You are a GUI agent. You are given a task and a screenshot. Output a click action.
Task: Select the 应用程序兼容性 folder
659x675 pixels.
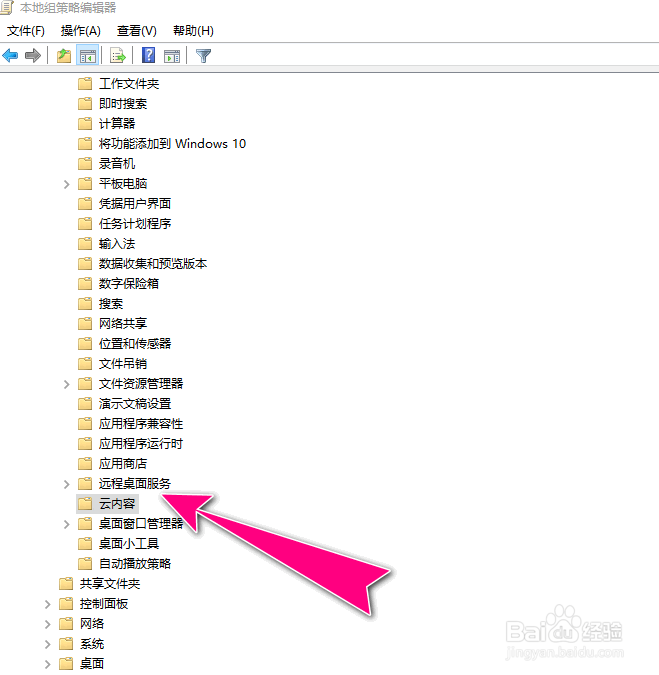click(x=141, y=424)
